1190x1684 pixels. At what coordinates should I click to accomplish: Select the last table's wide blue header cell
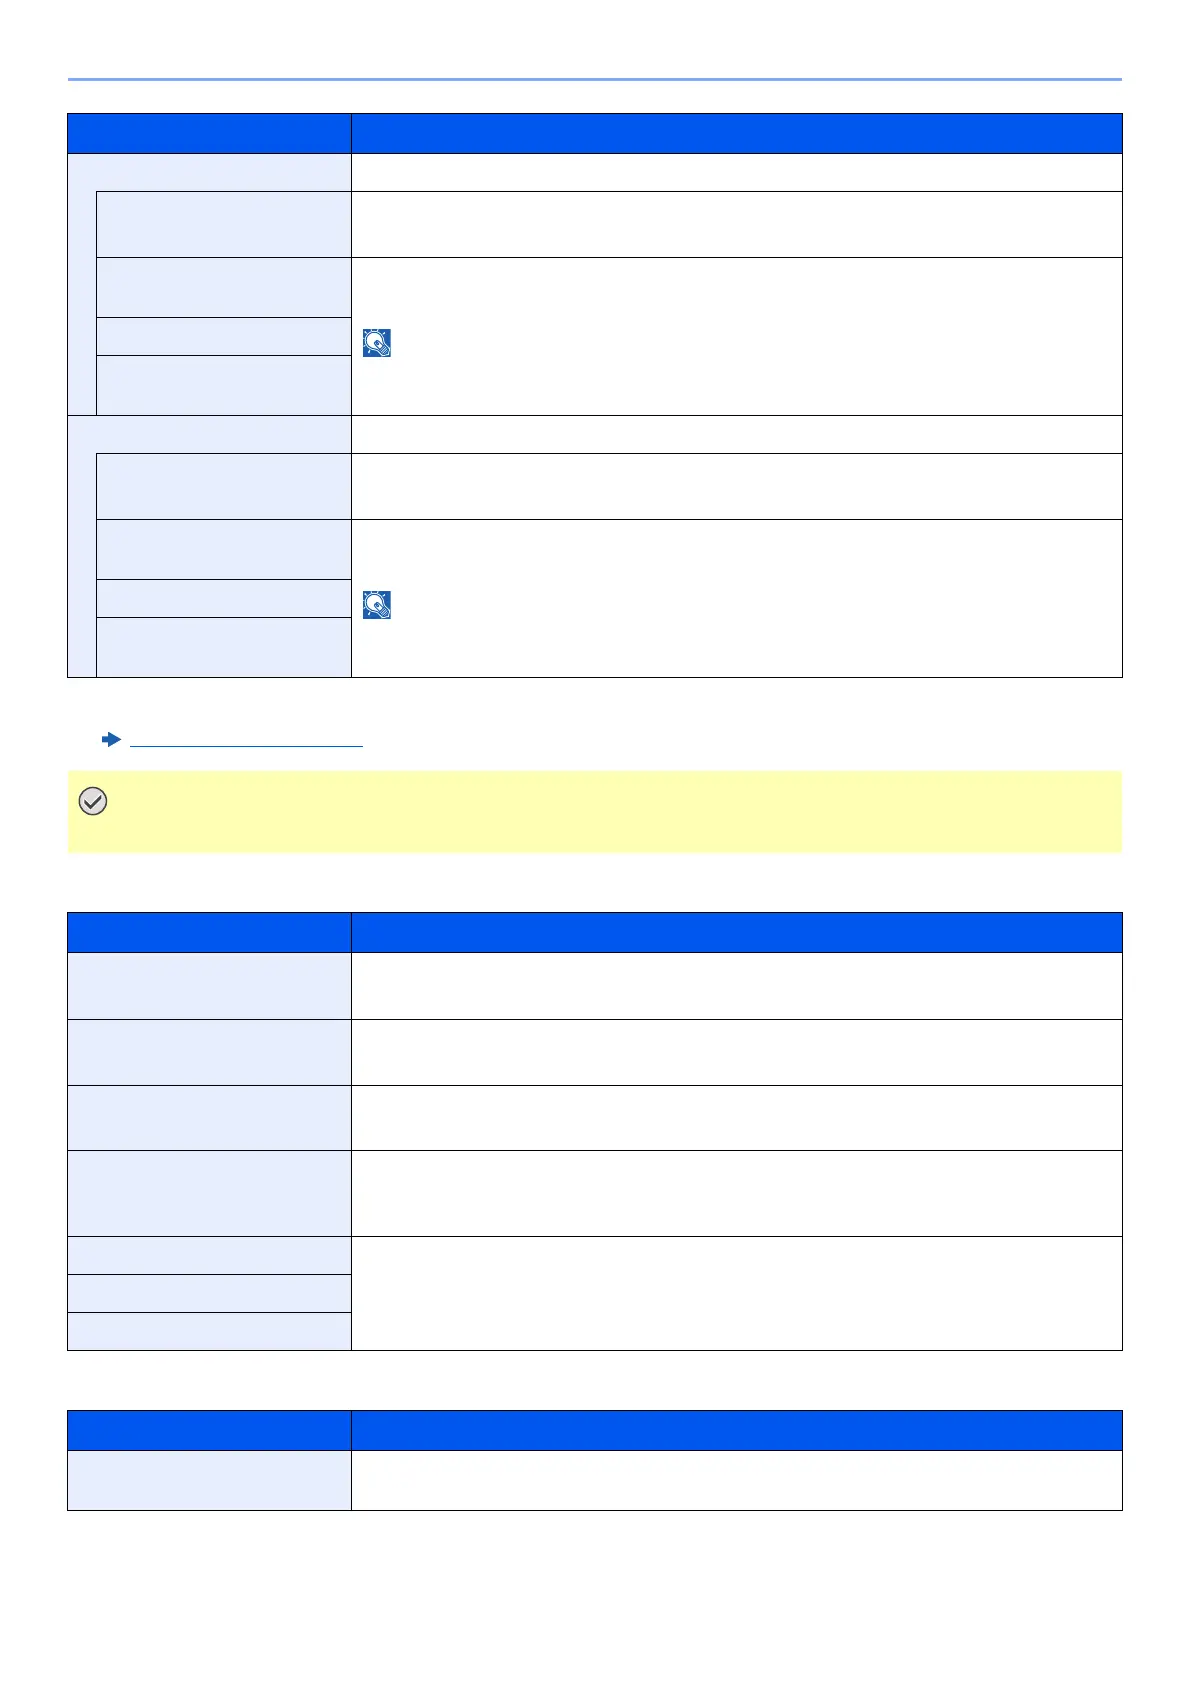[736, 1430]
